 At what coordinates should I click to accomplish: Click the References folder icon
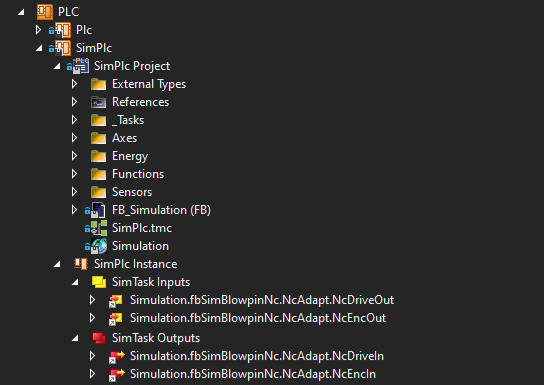pyautogui.click(x=99, y=102)
